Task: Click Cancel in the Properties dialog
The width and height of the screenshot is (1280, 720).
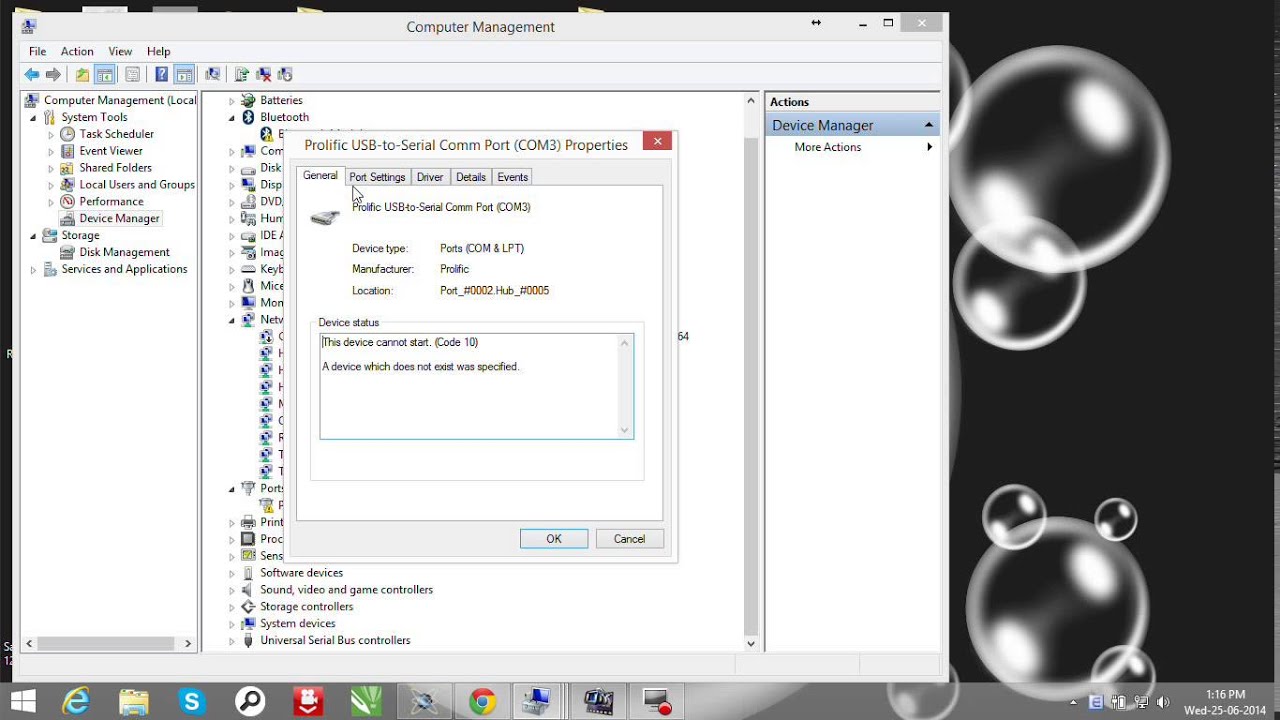Action: point(629,539)
